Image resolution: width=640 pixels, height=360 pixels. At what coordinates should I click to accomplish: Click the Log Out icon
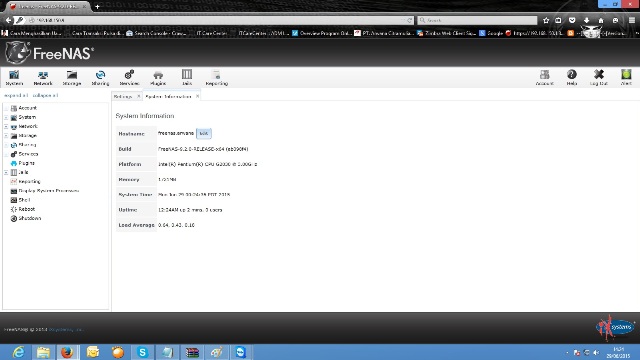click(x=599, y=78)
